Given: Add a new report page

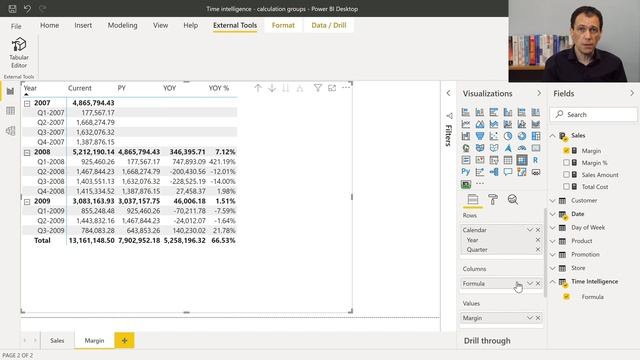Looking at the screenshot, I should [x=124, y=340].
